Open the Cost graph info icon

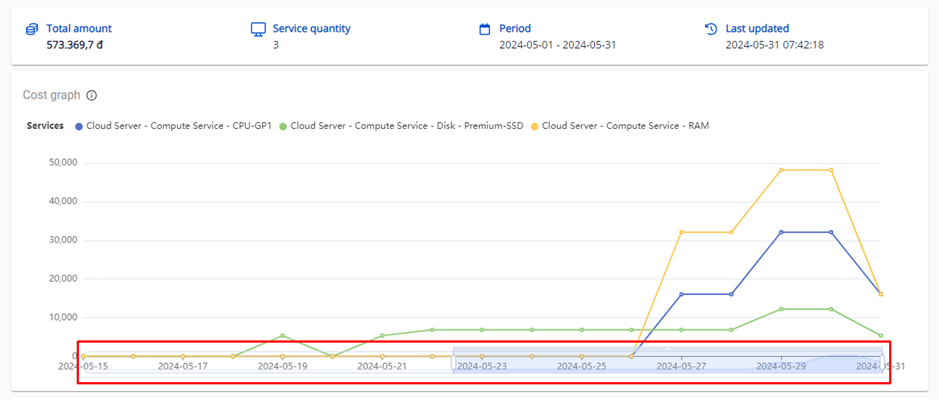[x=91, y=96]
